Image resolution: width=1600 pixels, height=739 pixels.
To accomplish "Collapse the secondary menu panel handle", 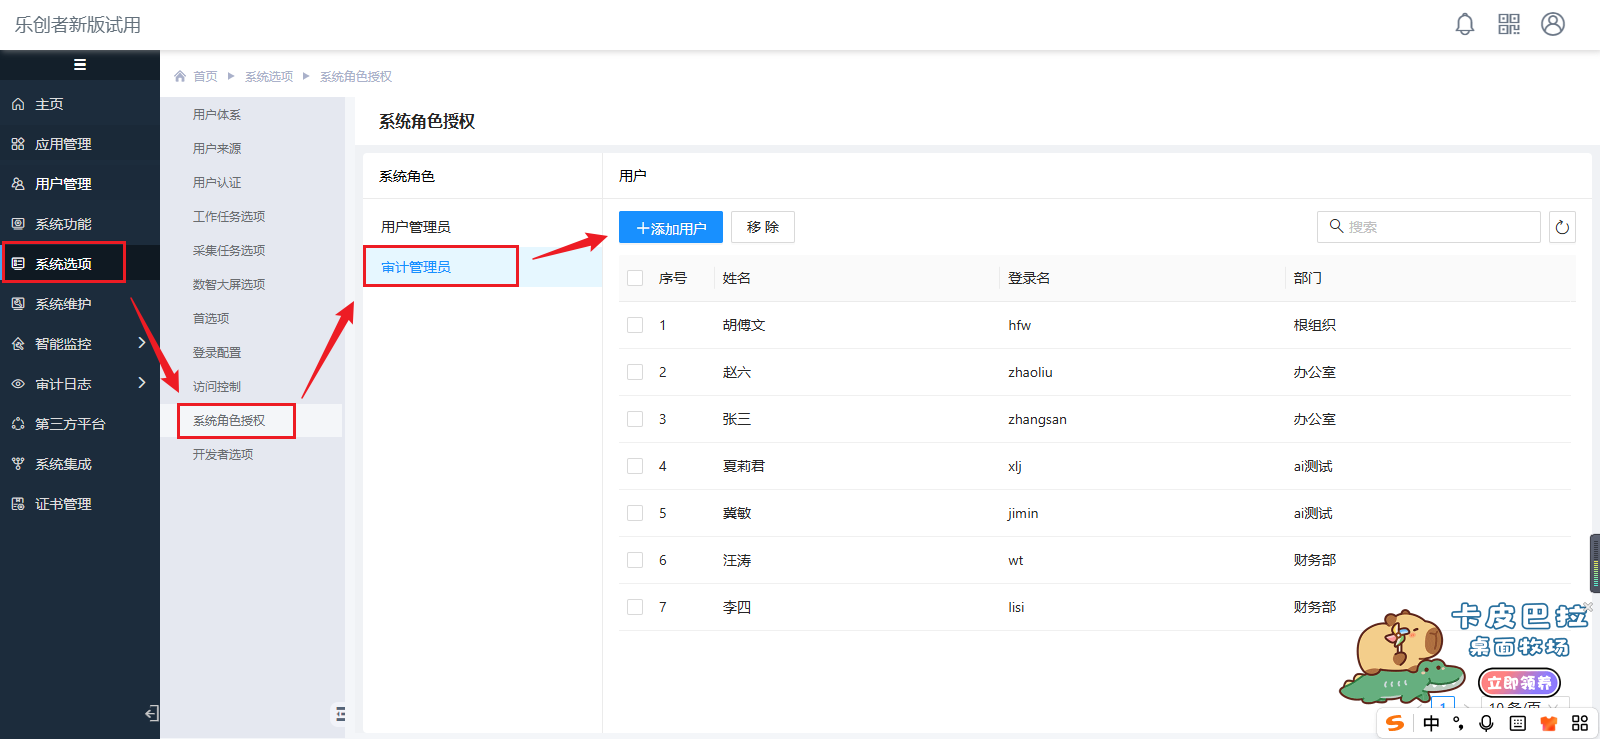I will click(340, 714).
